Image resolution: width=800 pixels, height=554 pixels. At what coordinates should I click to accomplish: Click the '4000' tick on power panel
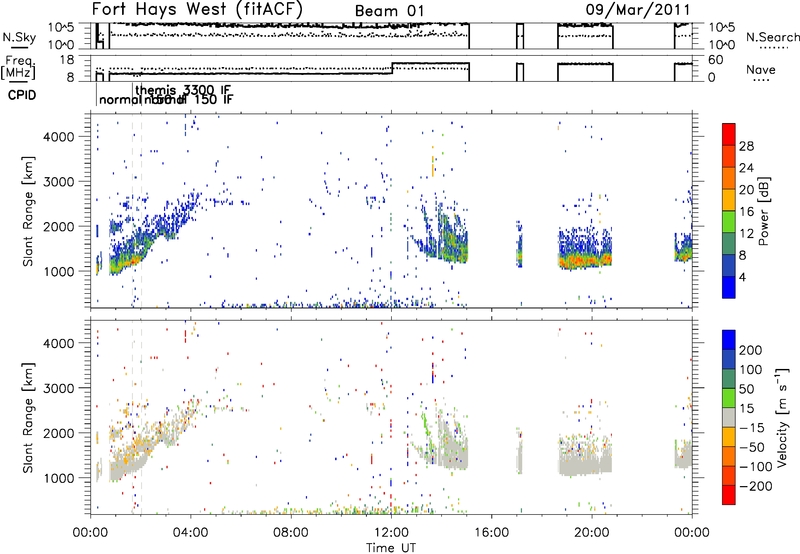pyautogui.click(x=59, y=137)
